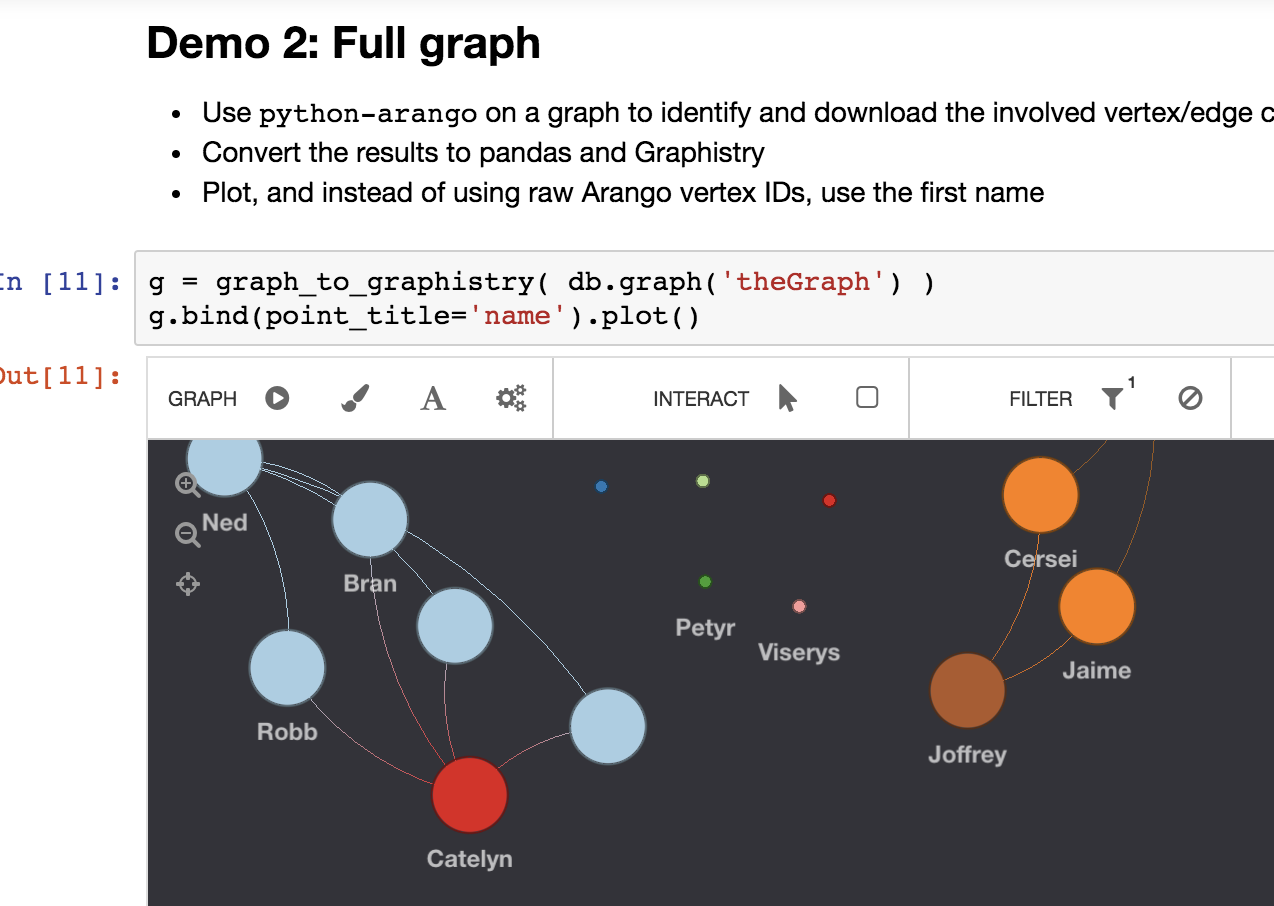
Task: Click the FILTER toolbar label
Action: pyautogui.click(x=1041, y=399)
